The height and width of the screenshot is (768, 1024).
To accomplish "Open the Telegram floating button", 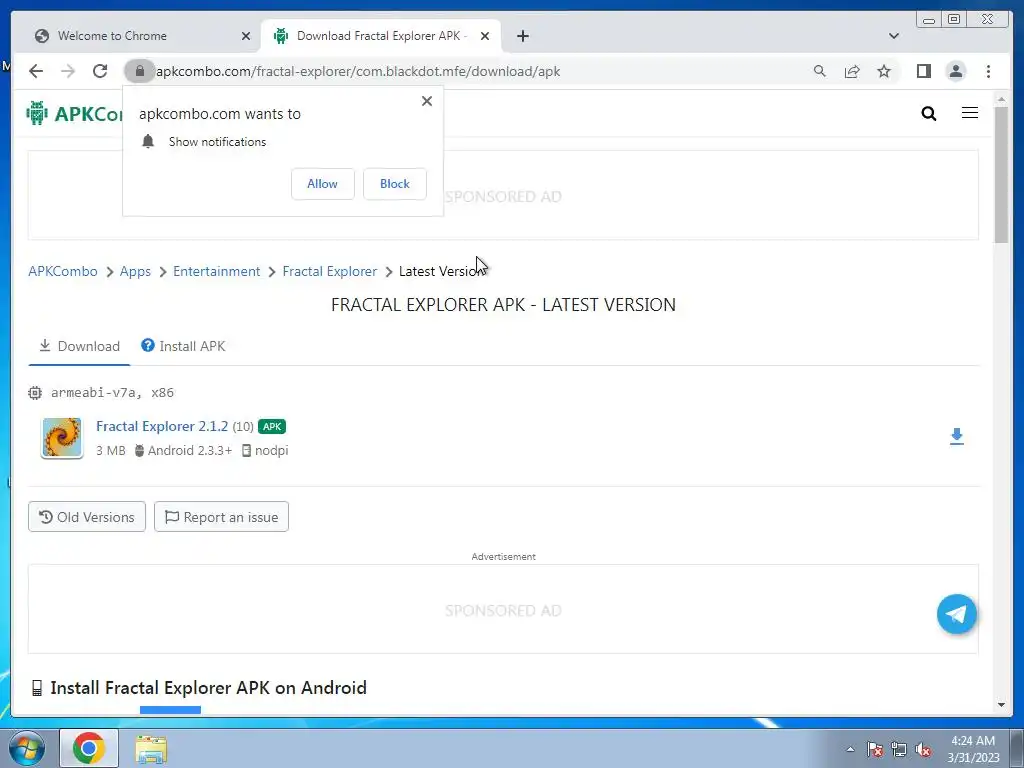I will 957,614.
